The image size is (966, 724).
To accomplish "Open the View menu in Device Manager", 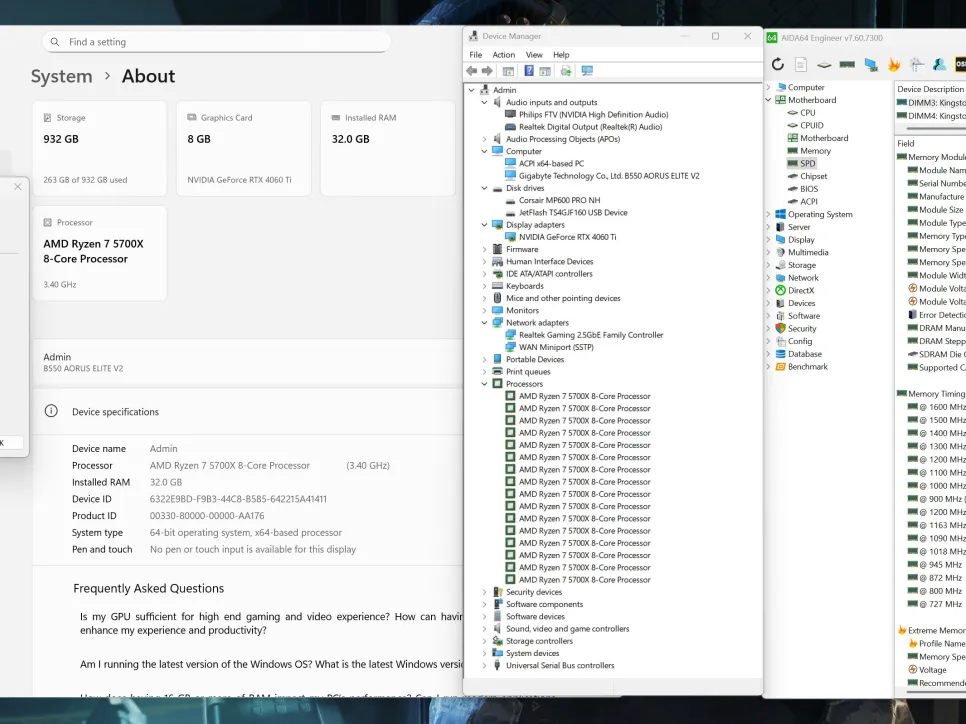I will point(534,55).
